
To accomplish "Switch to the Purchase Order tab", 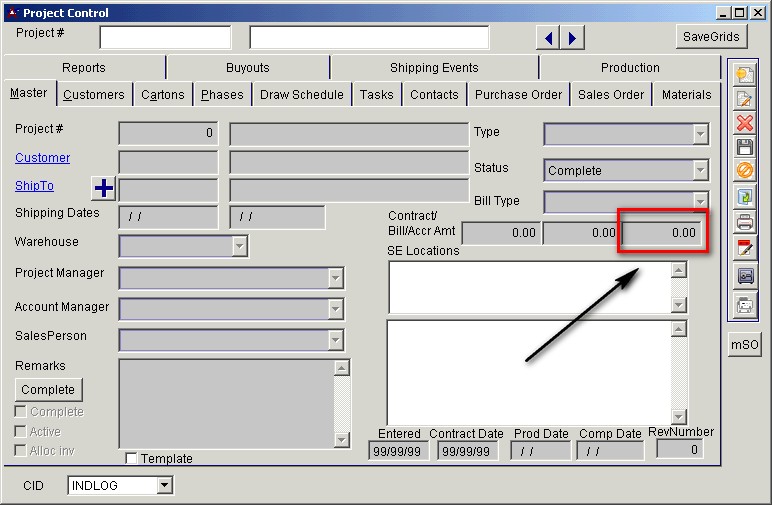I will (518, 95).
